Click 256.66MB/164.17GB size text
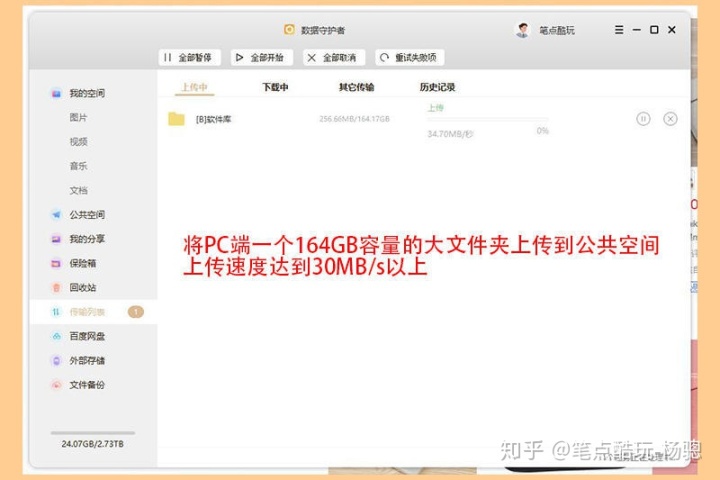The height and width of the screenshot is (480, 720). tap(354, 119)
